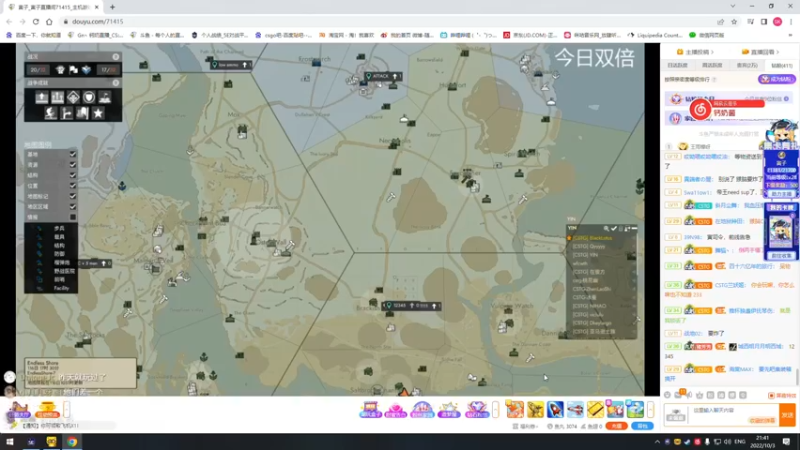Open the purple diamond activity icon
Screen dimensions: 800x450
[x=476, y=409]
